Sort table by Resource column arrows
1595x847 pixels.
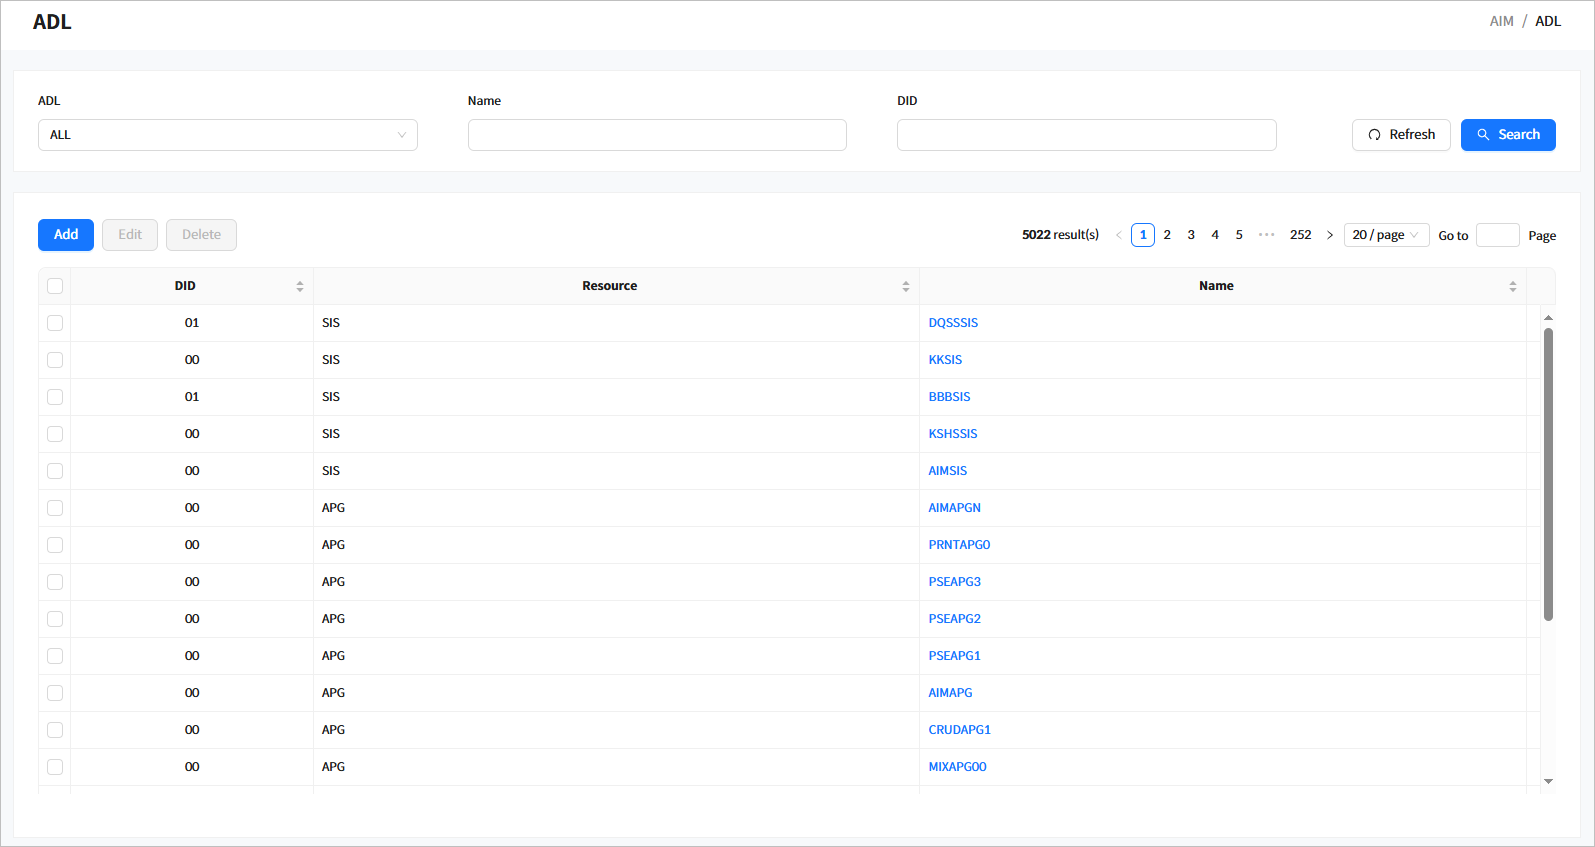coord(905,286)
